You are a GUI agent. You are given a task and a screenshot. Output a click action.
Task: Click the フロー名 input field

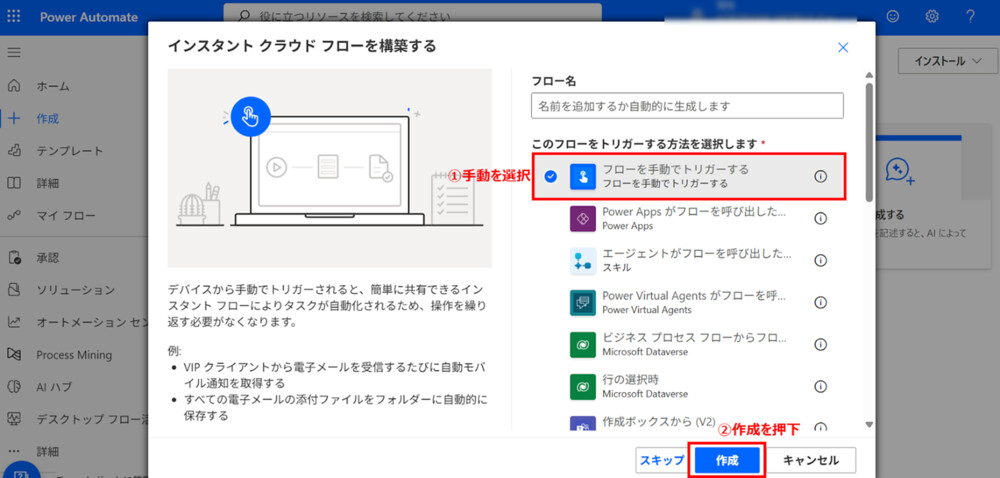point(688,106)
